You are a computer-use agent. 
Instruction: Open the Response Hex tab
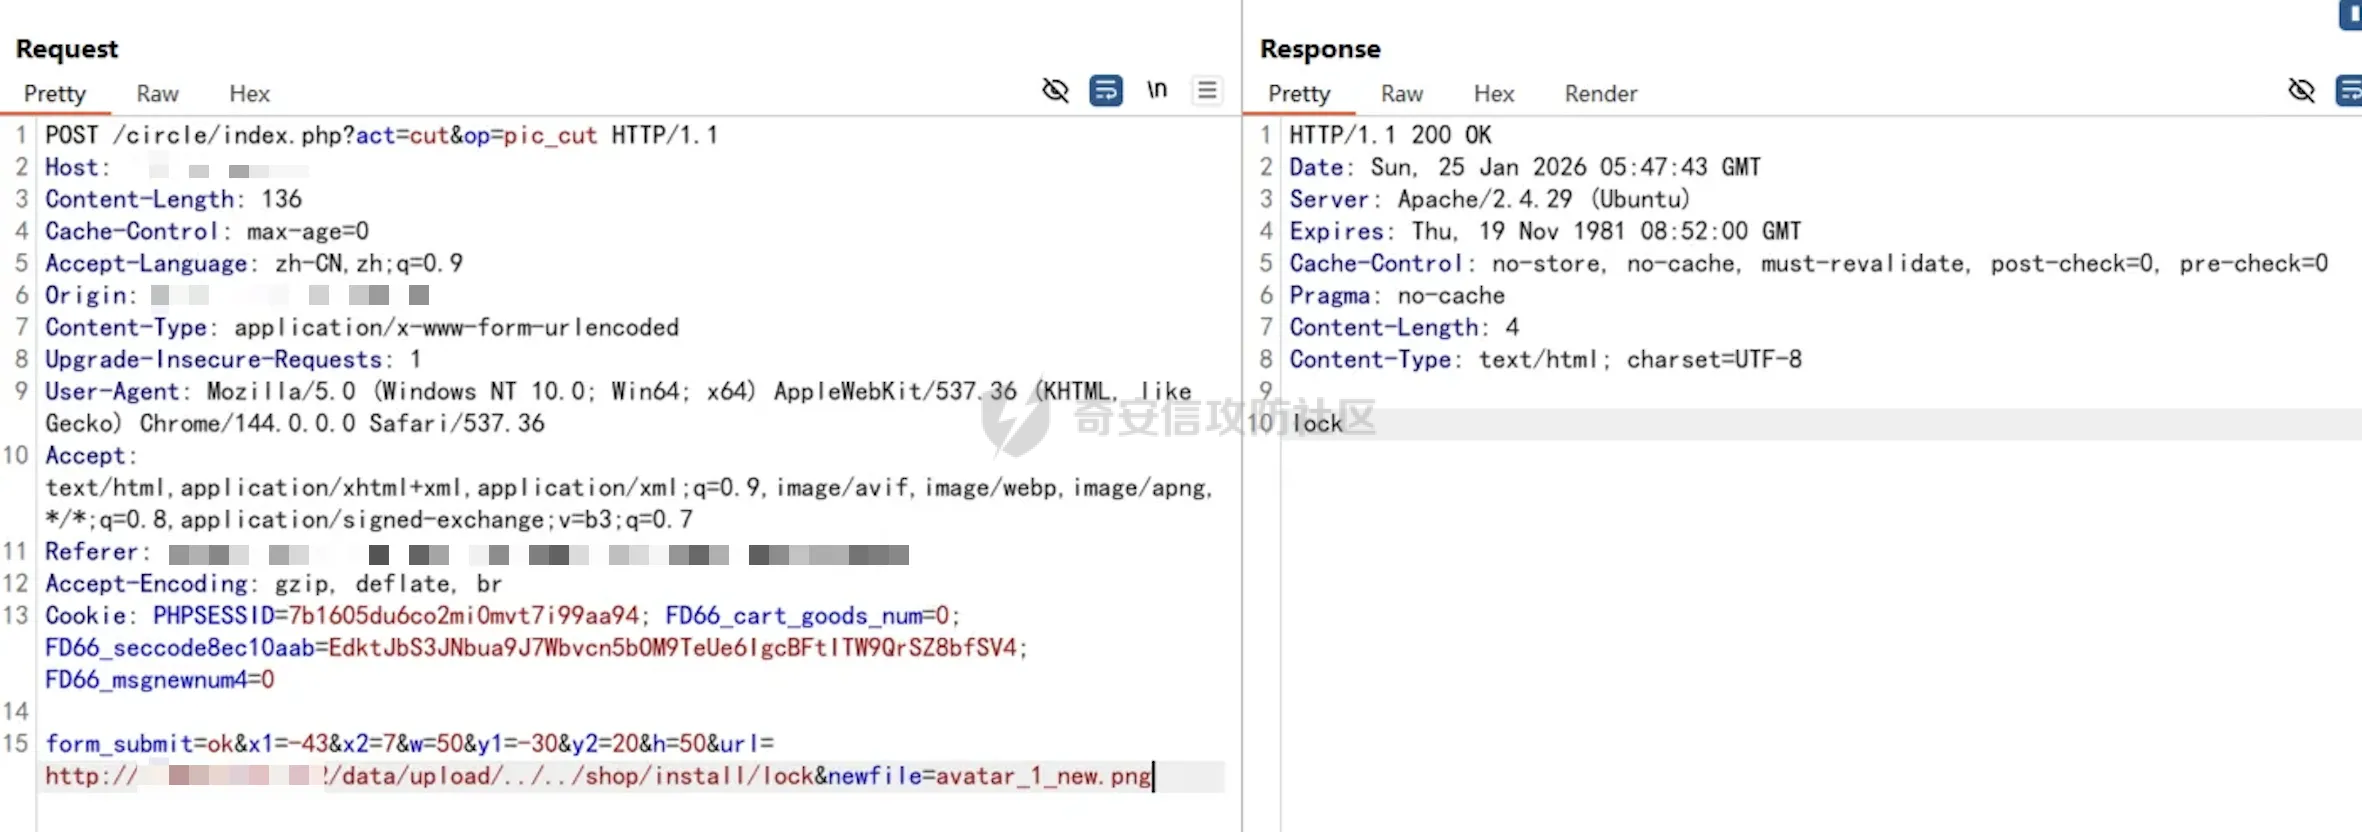click(1493, 94)
